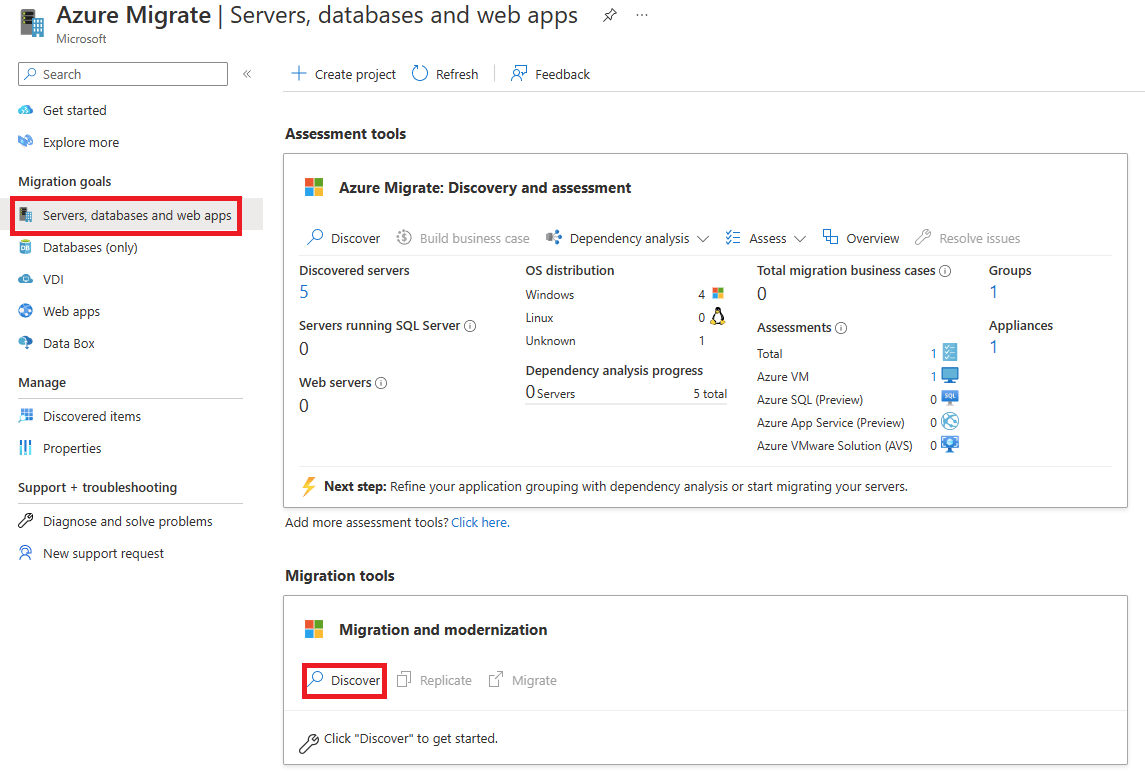Viewport: 1145px width, 771px height.
Task: Open Overview in assessment toolbar
Action: tap(860, 238)
